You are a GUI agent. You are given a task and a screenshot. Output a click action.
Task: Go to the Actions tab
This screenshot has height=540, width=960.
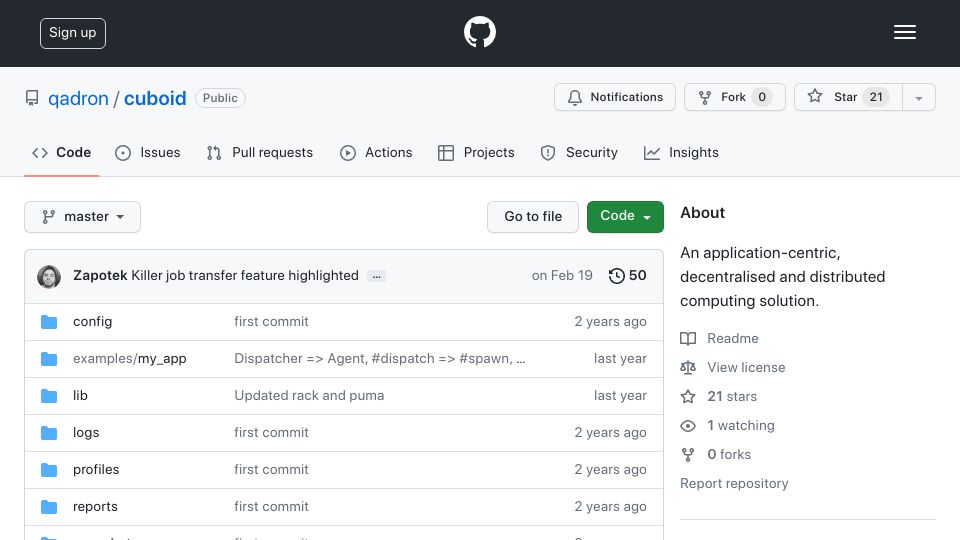tap(376, 152)
